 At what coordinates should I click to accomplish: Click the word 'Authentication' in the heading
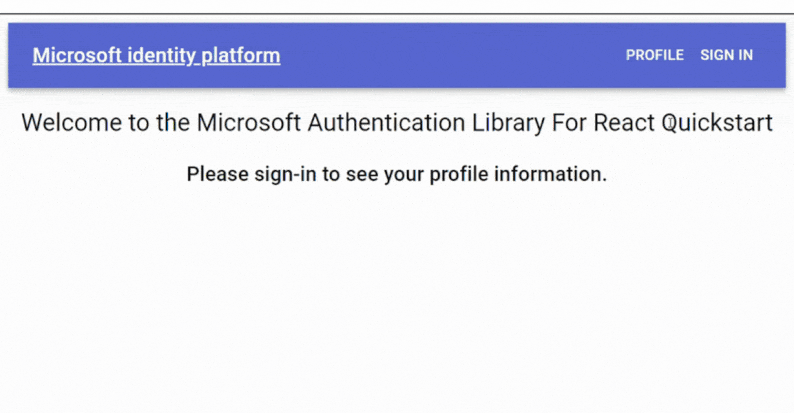[386, 123]
